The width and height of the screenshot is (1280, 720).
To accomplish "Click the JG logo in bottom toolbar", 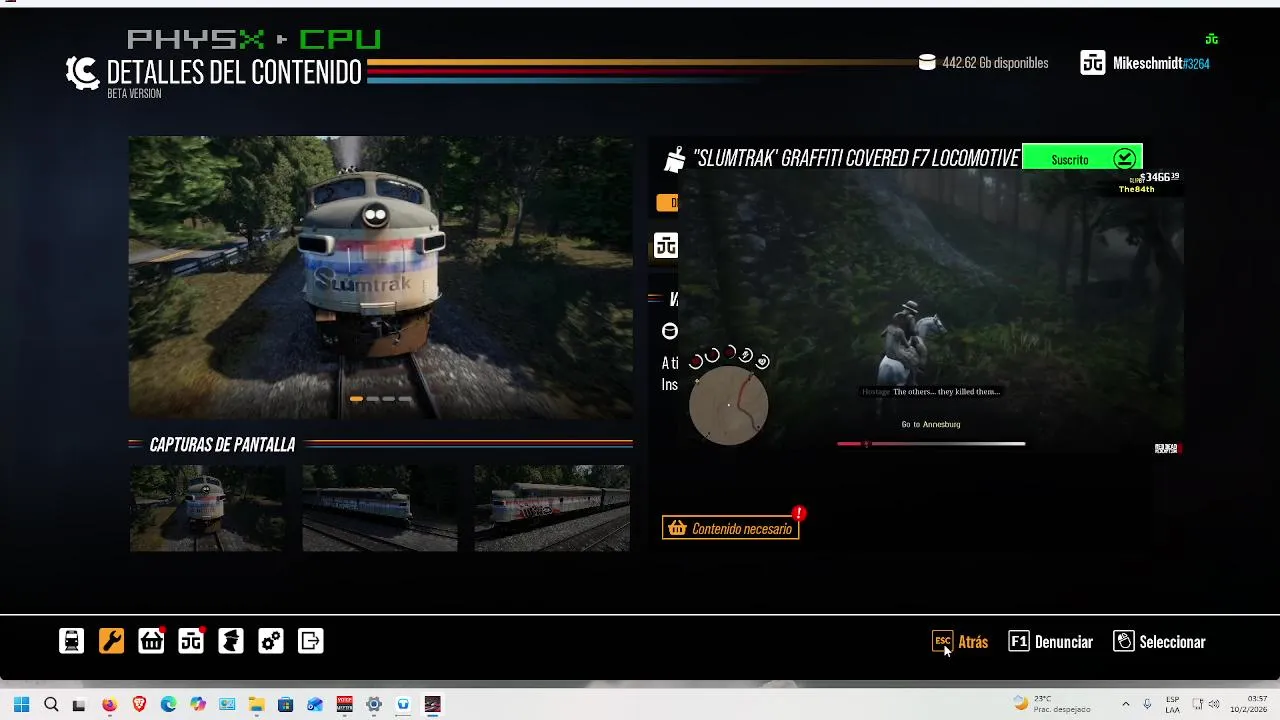I will pyautogui.click(x=191, y=641).
